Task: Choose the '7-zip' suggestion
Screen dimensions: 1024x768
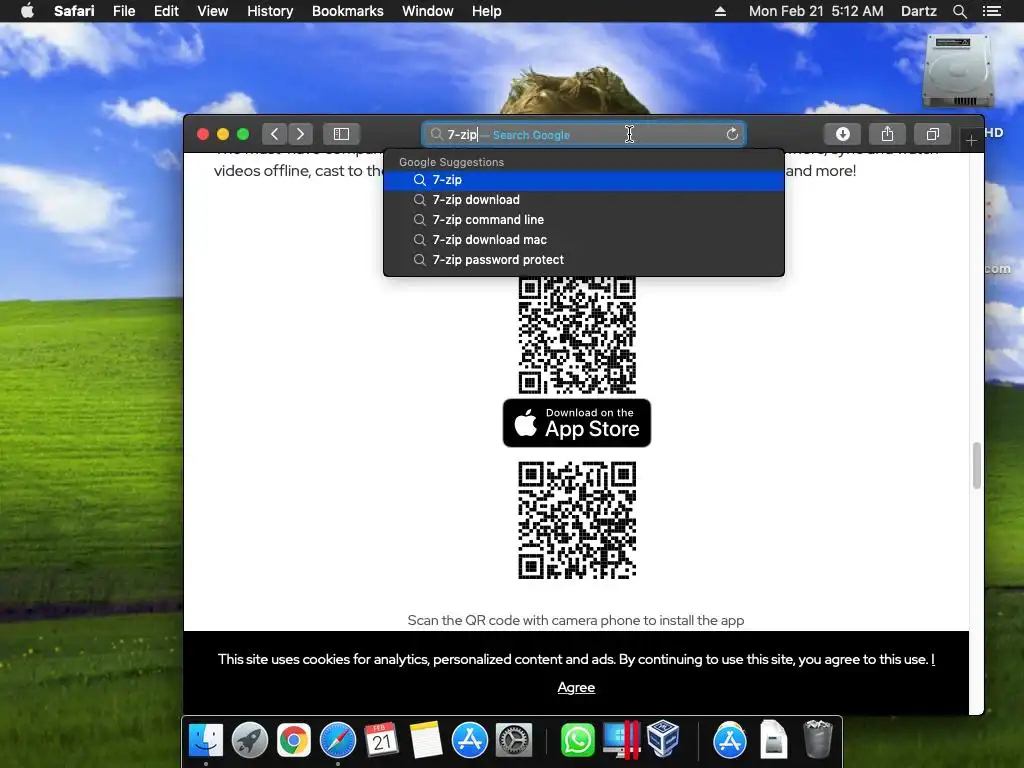Action: [x=584, y=180]
